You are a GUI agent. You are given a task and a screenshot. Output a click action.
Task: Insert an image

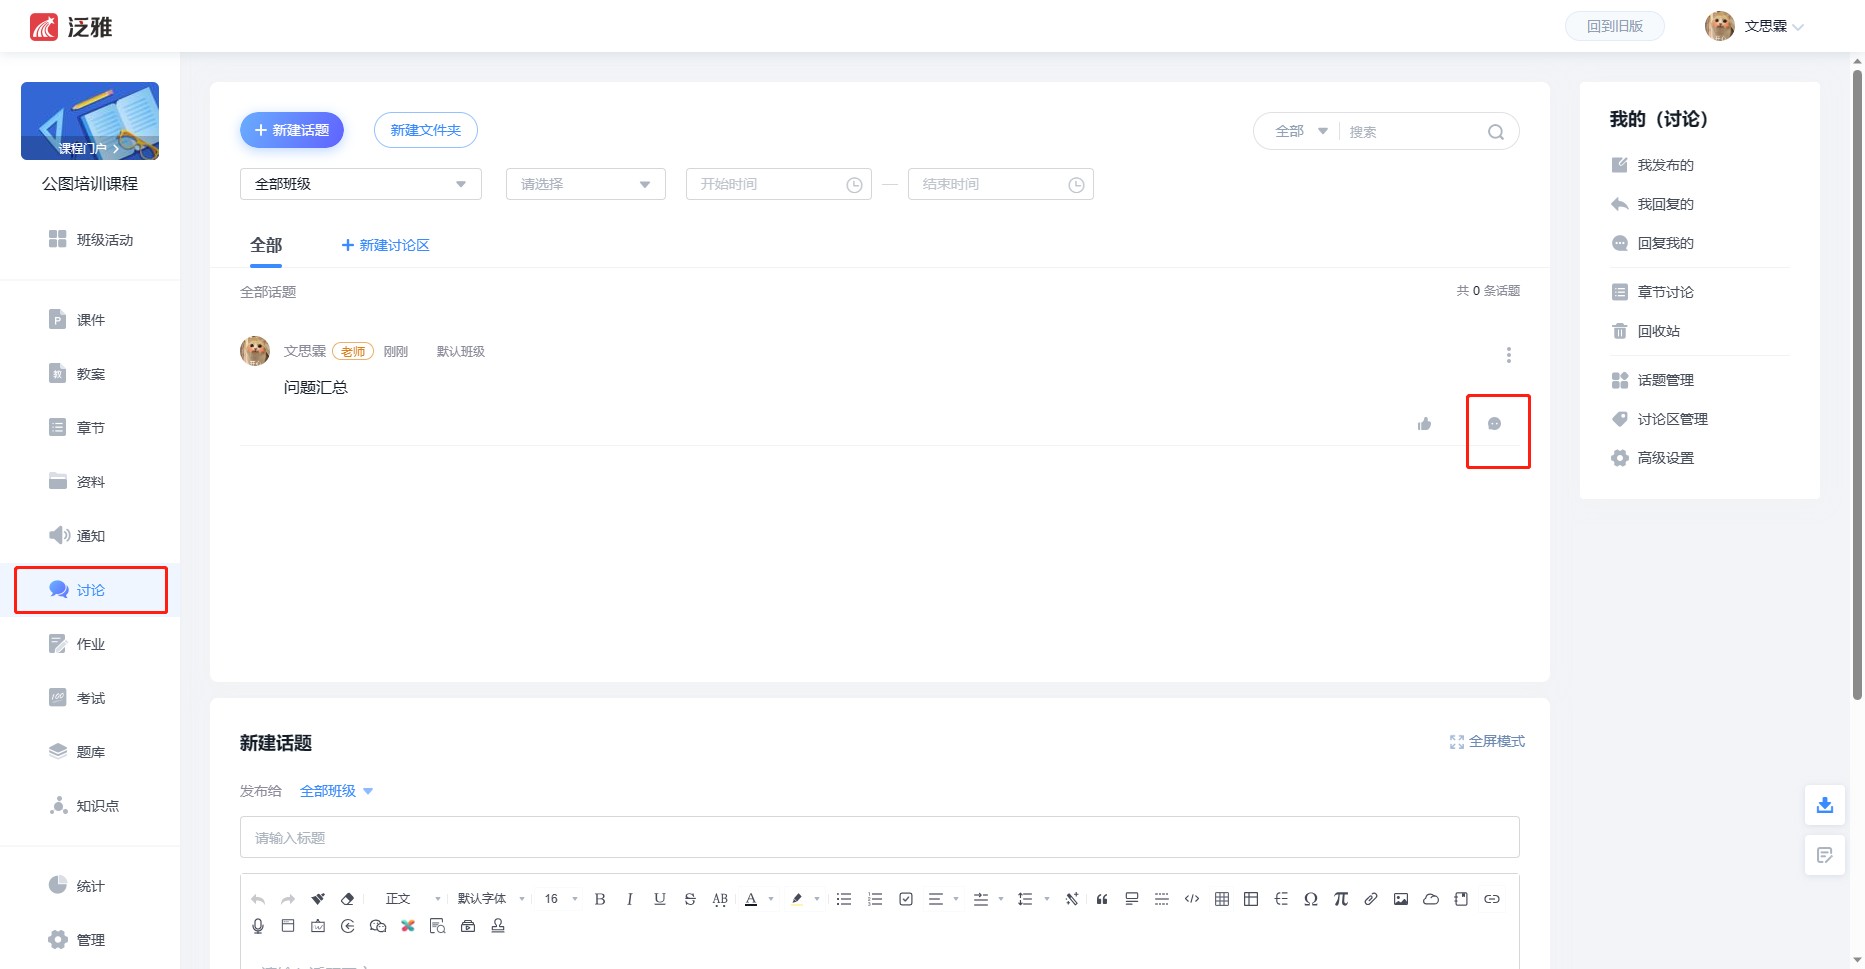pos(1401,899)
